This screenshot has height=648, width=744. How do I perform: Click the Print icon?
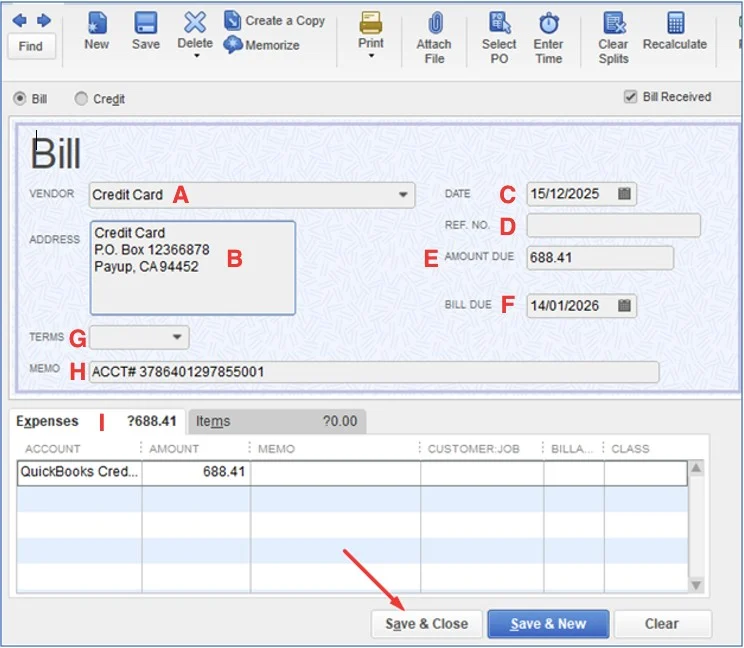pos(371,22)
